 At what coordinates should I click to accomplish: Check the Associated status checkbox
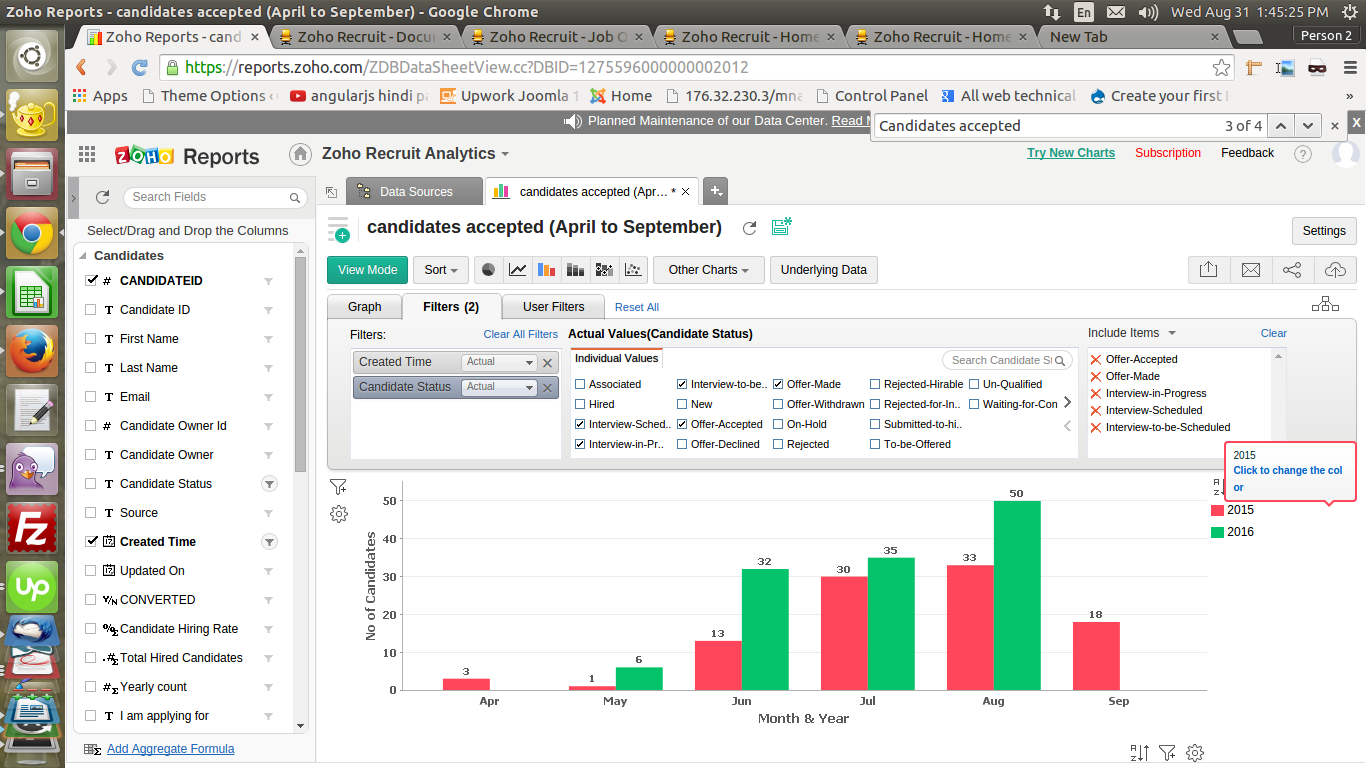click(x=580, y=384)
